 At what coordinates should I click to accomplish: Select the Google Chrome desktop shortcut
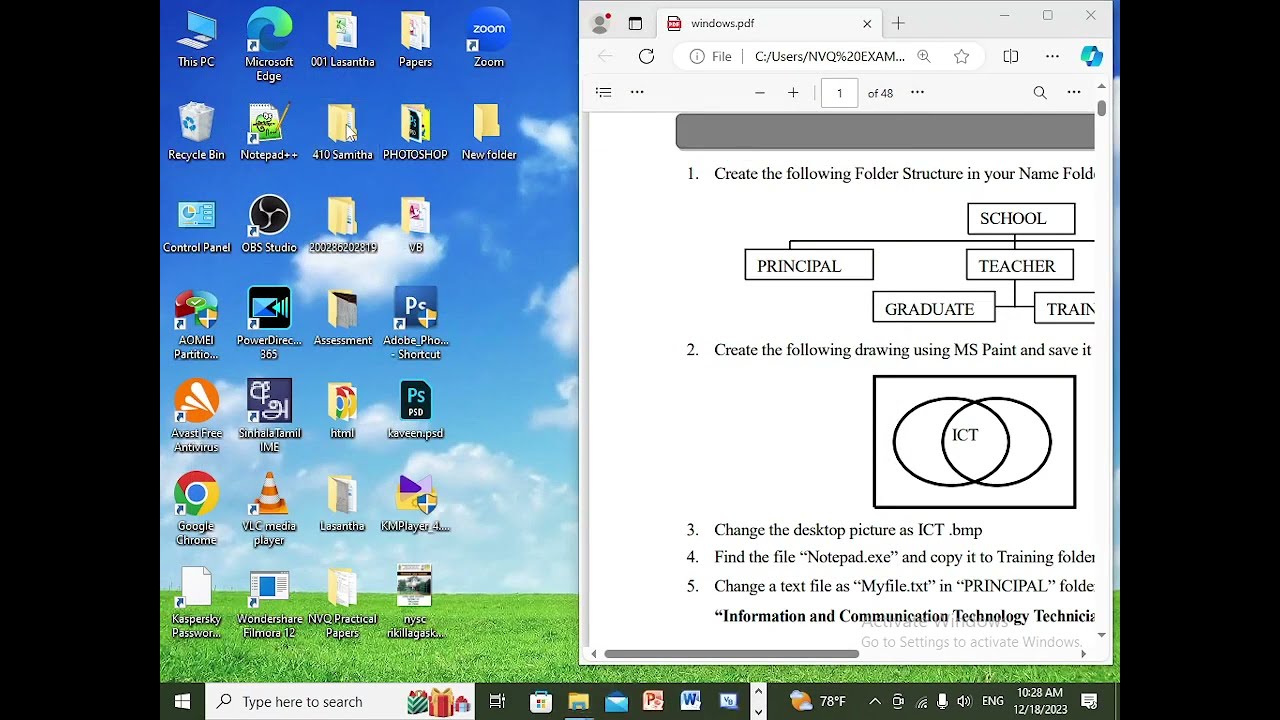point(196,510)
